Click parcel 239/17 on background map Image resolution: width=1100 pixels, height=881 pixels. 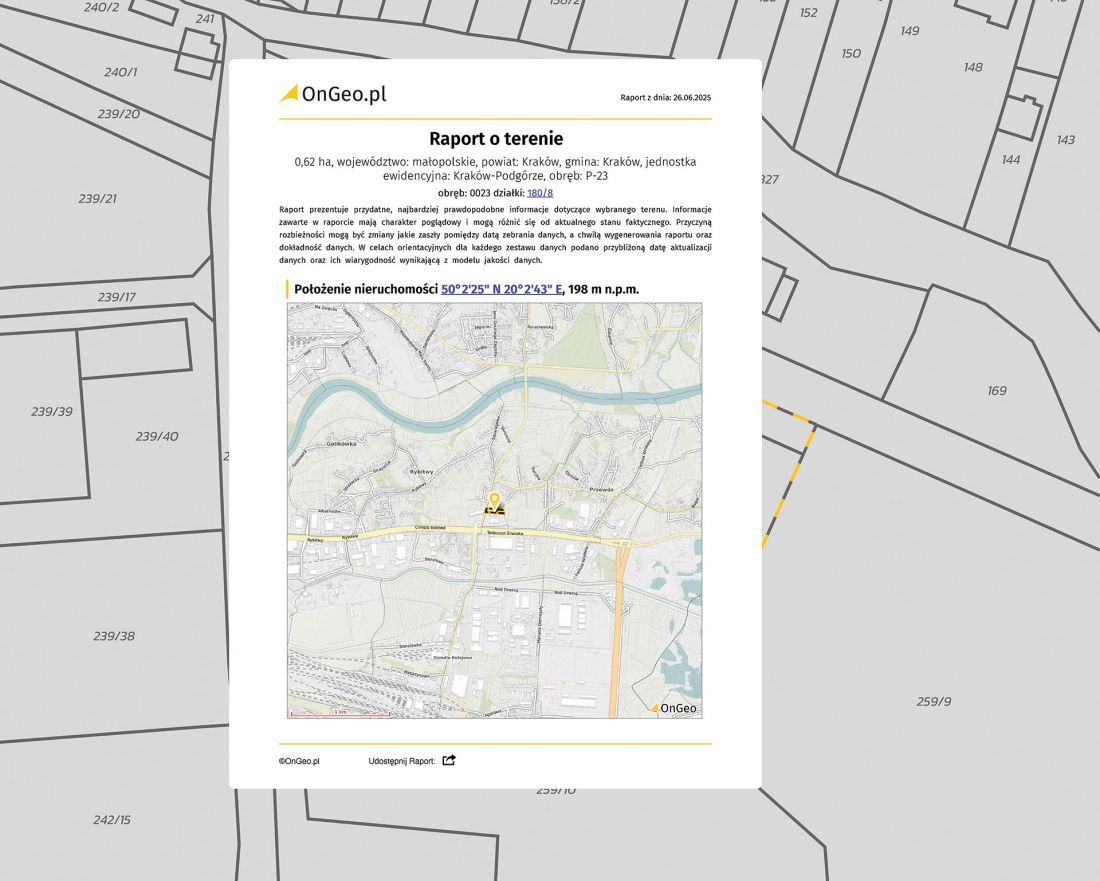point(116,297)
